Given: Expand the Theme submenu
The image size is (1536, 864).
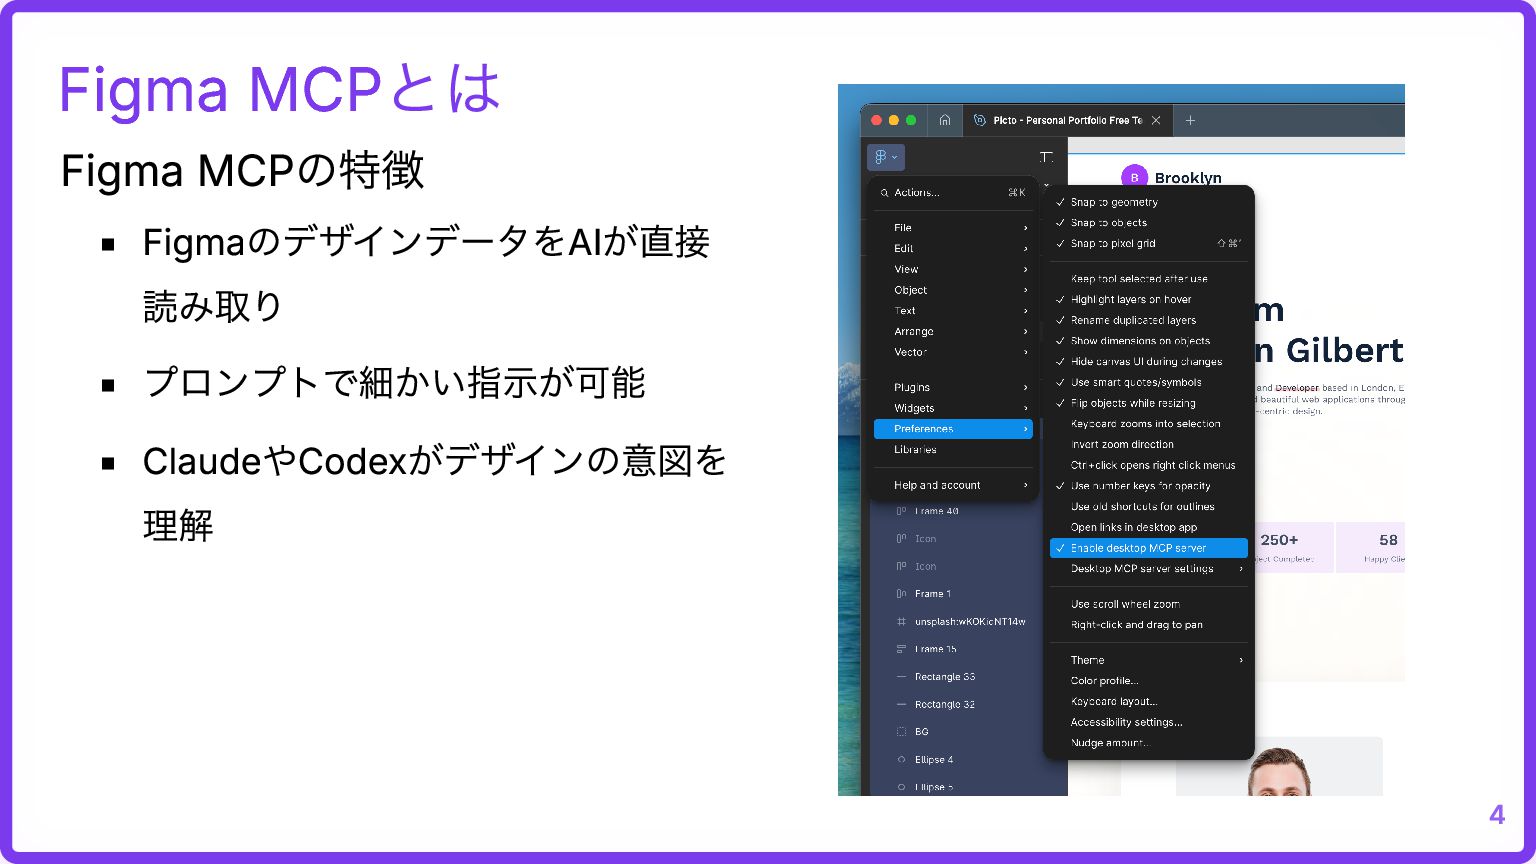Looking at the screenshot, I should [x=1149, y=660].
